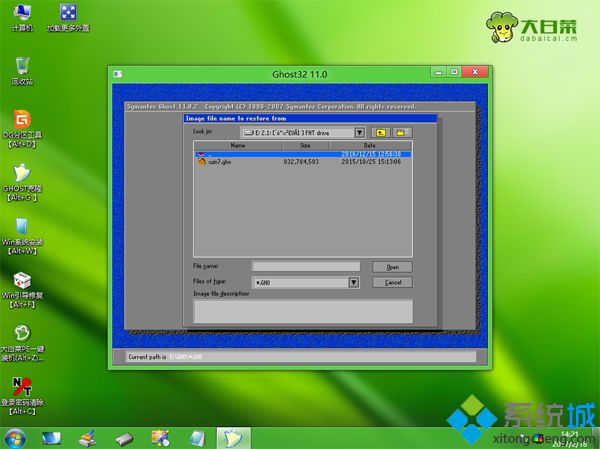Click the Cancel button
The width and height of the screenshot is (600, 449).
392,282
